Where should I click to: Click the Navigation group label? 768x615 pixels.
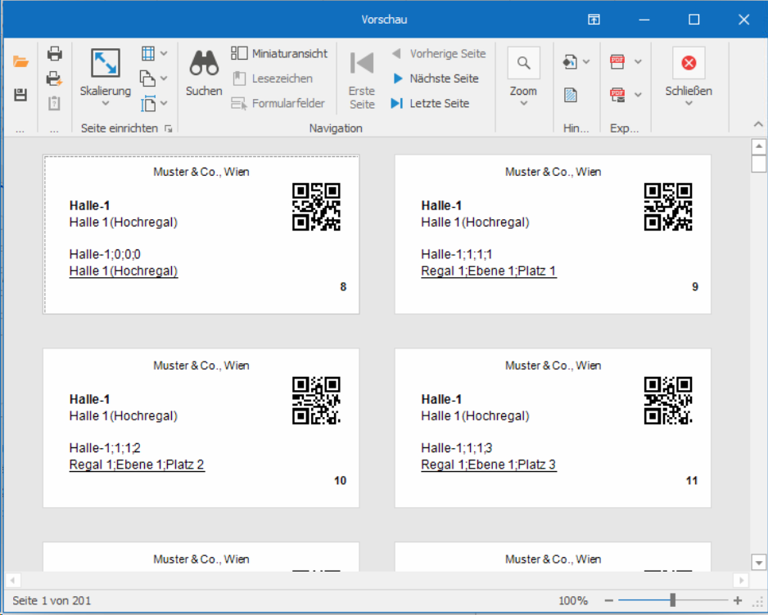coord(336,128)
